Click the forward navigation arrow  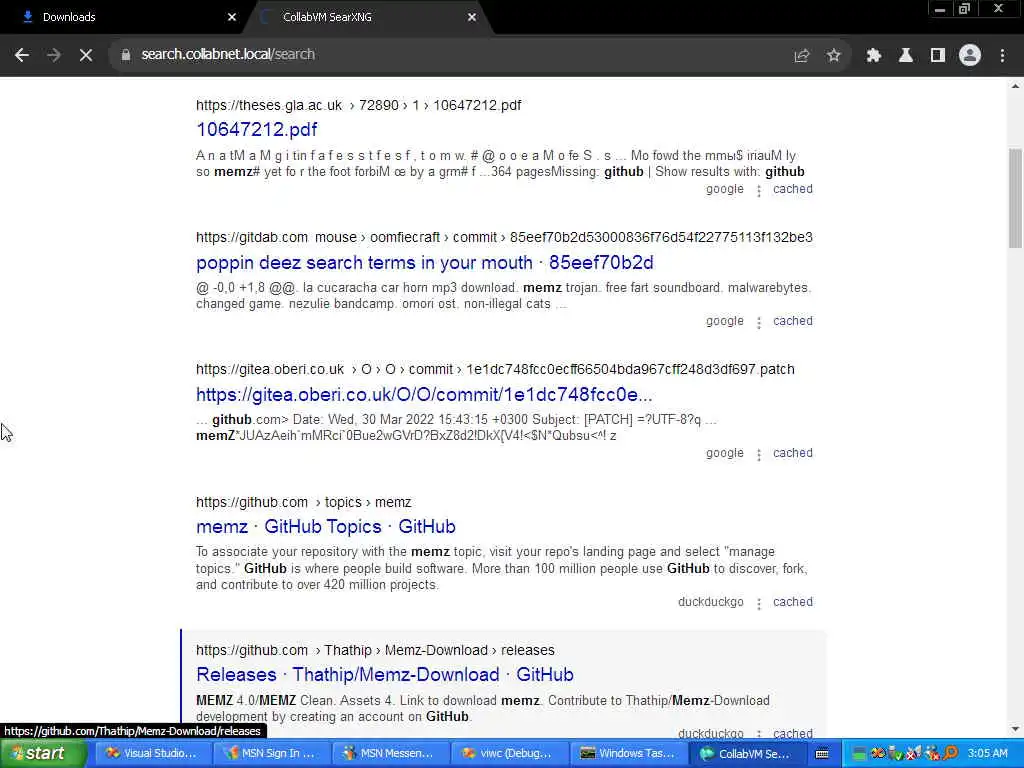click(x=54, y=55)
